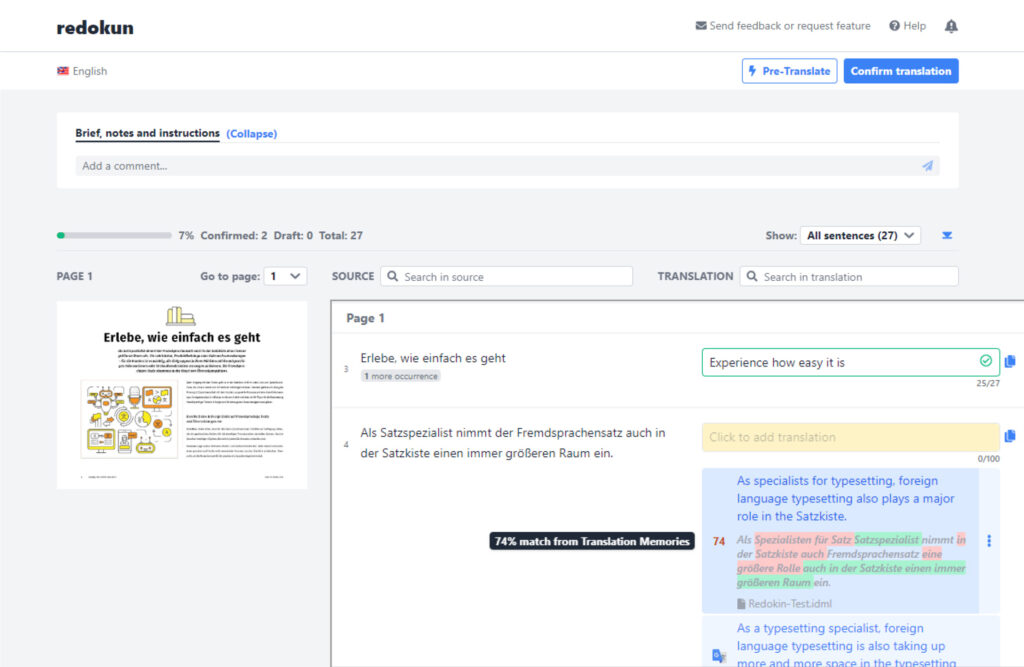Click the envelope Send feedback icon
Viewport: 1024px width, 667px height.
tap(701, 26)
